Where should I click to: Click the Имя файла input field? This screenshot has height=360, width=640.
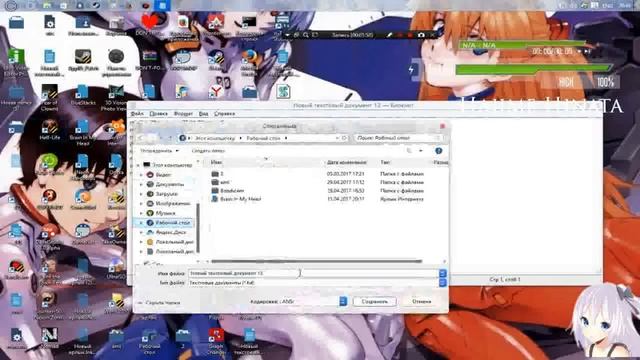tap(313, 273)
